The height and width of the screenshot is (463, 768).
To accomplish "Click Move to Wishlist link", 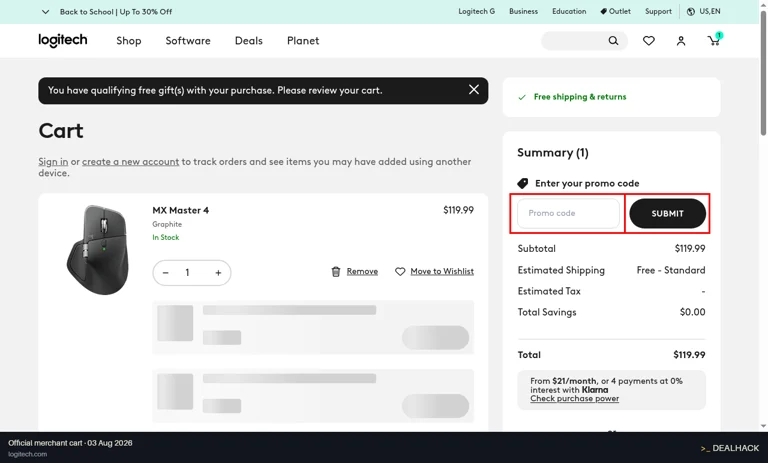I will pos(442,271).
